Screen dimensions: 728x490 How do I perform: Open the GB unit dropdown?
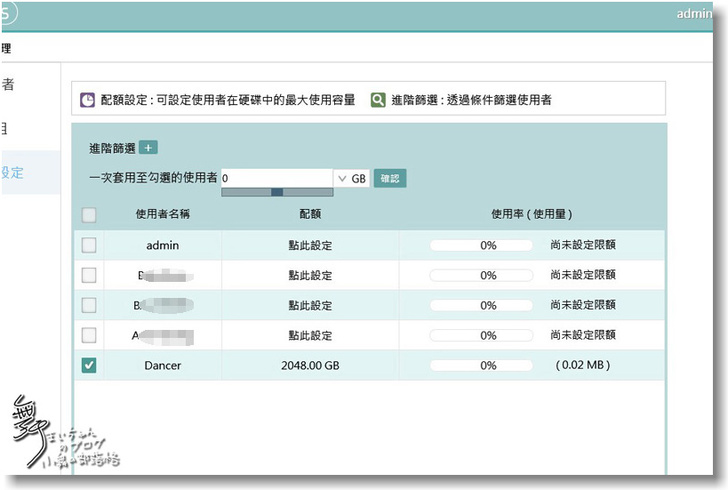click(352, 178)
